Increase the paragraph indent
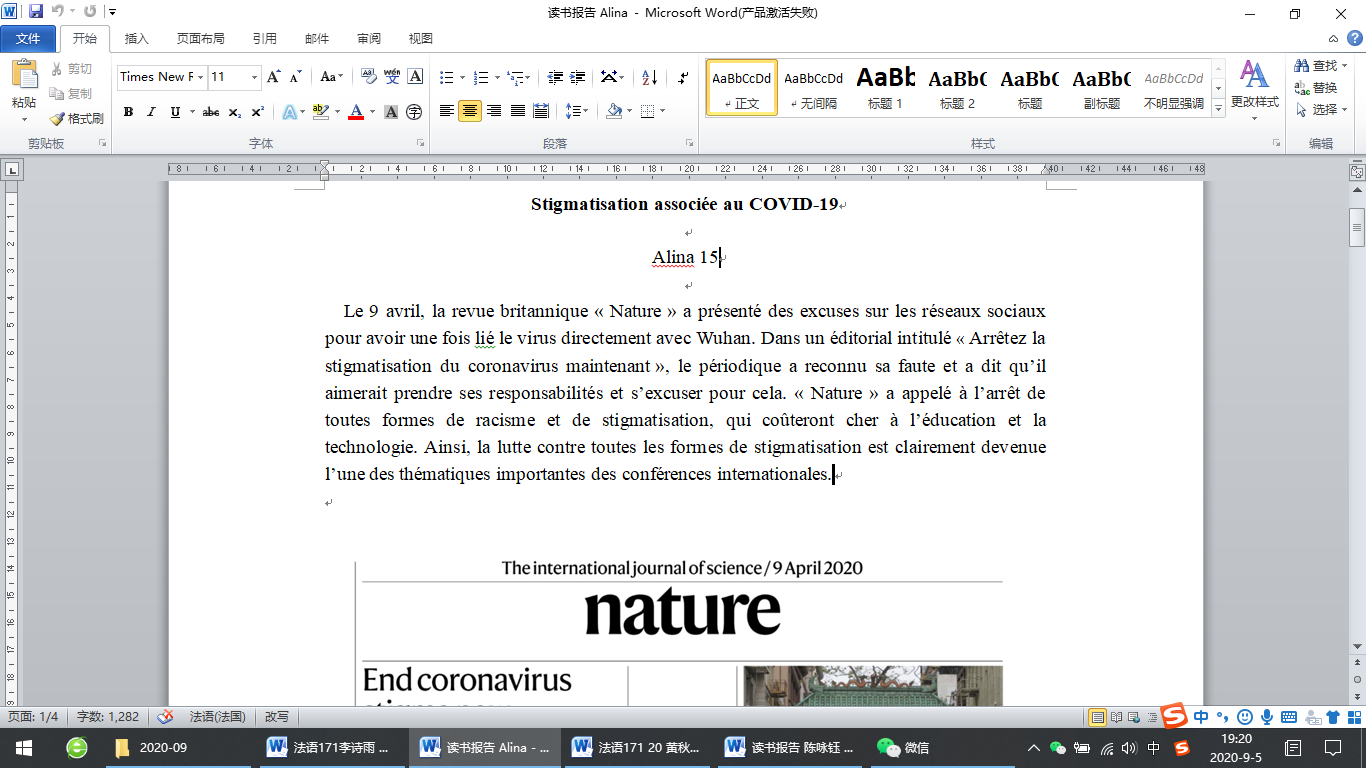This screenshot has width=1366, height=768. (x=578, y=77)
